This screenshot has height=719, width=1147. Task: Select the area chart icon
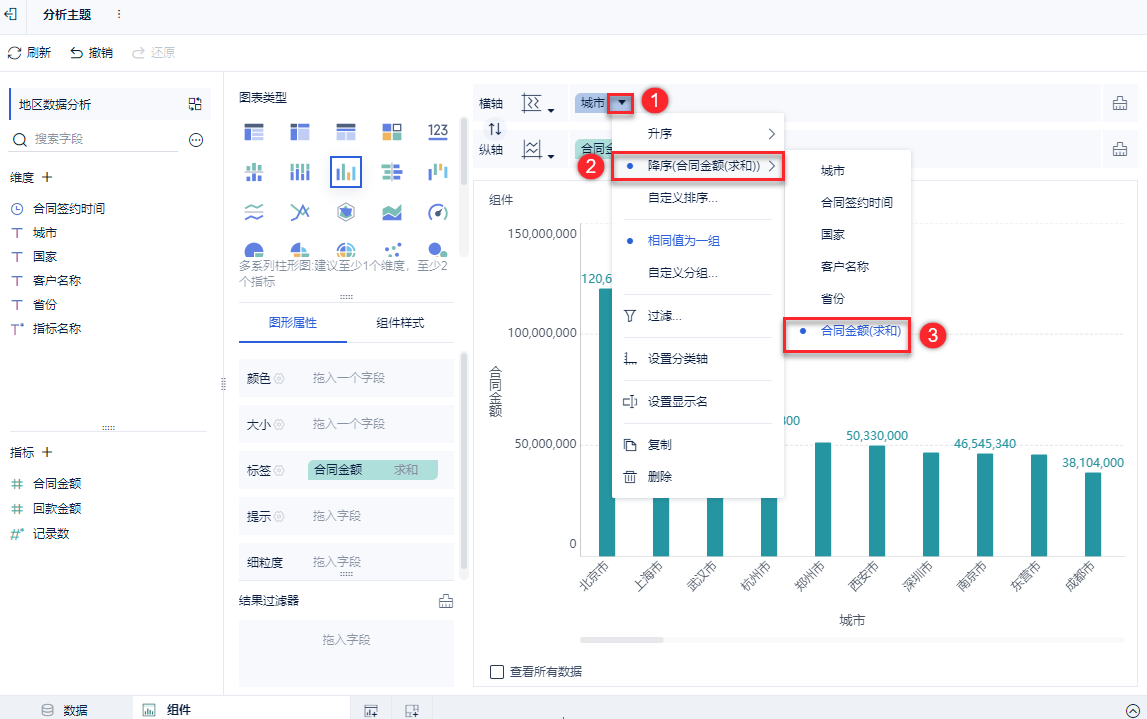392,212
